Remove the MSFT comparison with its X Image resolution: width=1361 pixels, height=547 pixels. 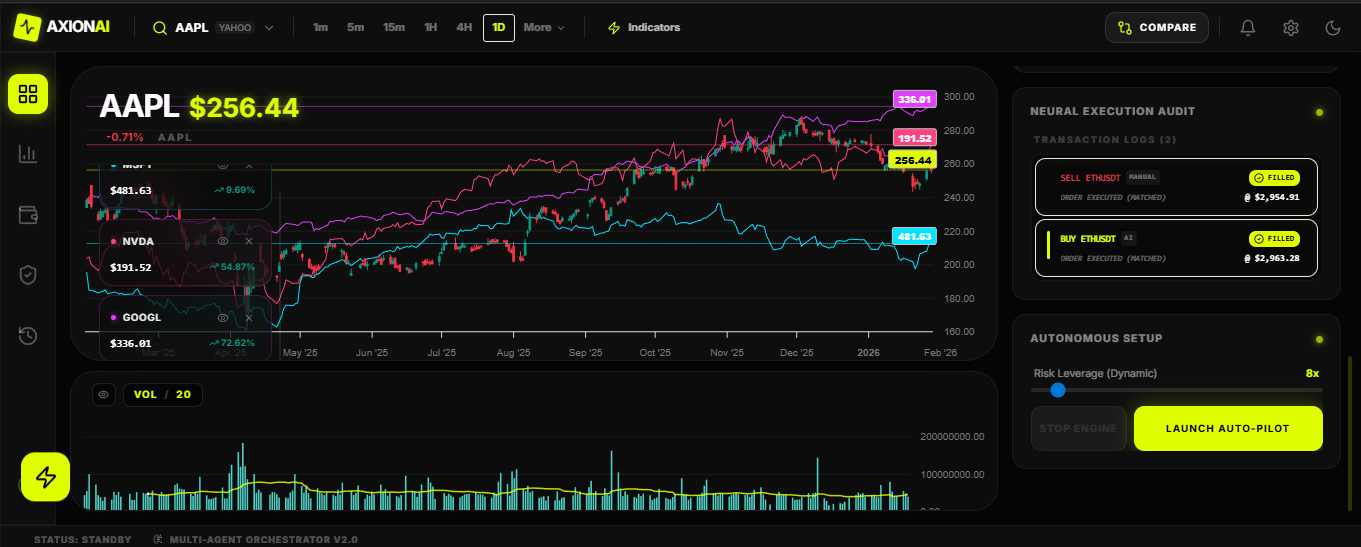pos(249,166)
